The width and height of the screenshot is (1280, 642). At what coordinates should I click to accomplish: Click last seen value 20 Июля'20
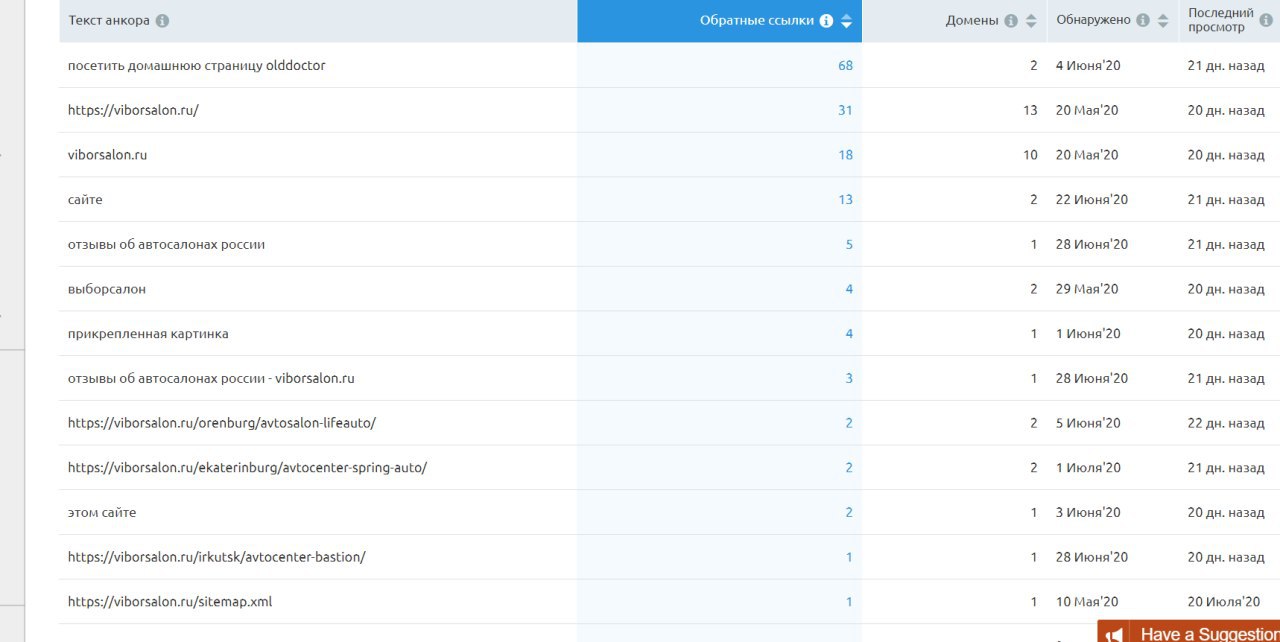(x=1224, y=602)
